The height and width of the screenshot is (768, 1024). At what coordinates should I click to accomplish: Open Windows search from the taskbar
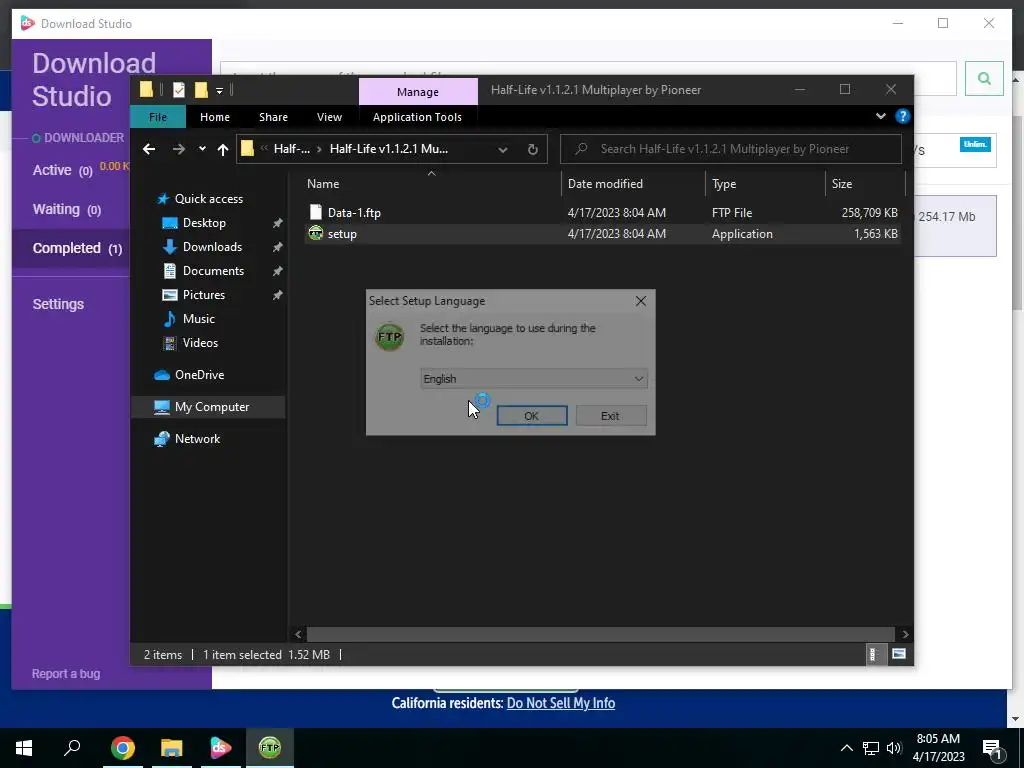pyautogui.click(x=72, y=748)
